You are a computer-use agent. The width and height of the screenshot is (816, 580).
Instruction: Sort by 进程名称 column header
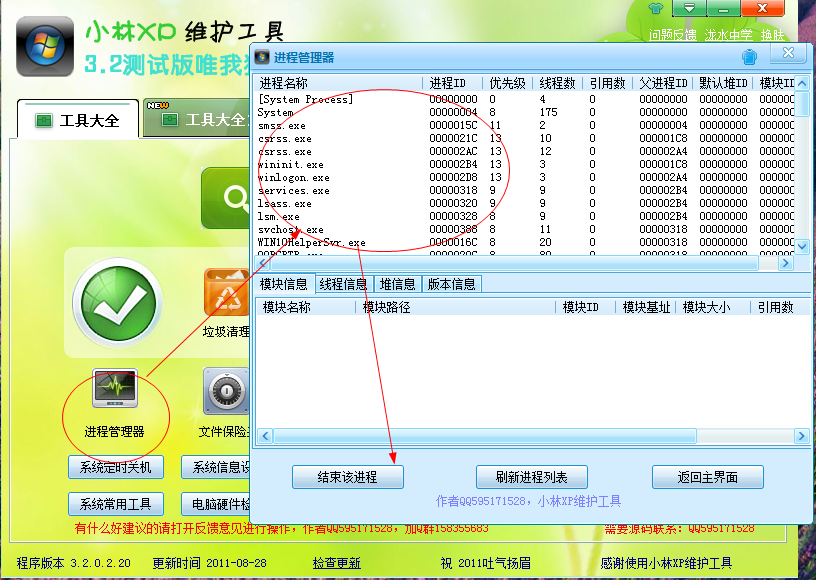tap(339, 83)
